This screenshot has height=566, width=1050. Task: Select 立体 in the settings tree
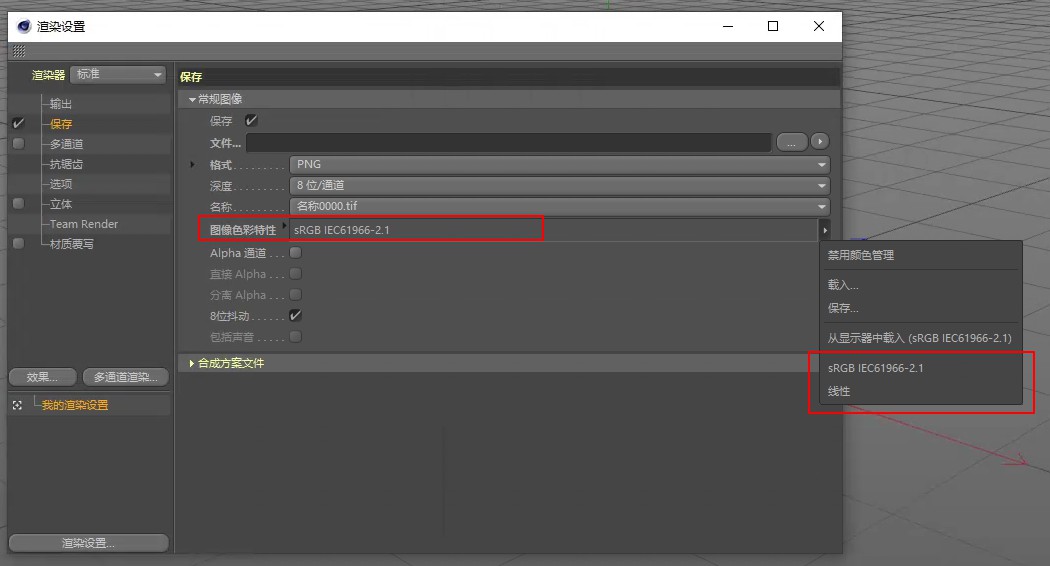pos(61,204)
